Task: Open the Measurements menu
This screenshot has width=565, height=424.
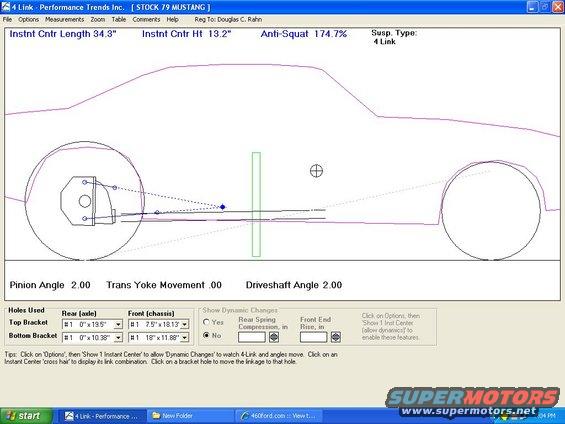Action: pyautogui.click(x=64, y=19)
